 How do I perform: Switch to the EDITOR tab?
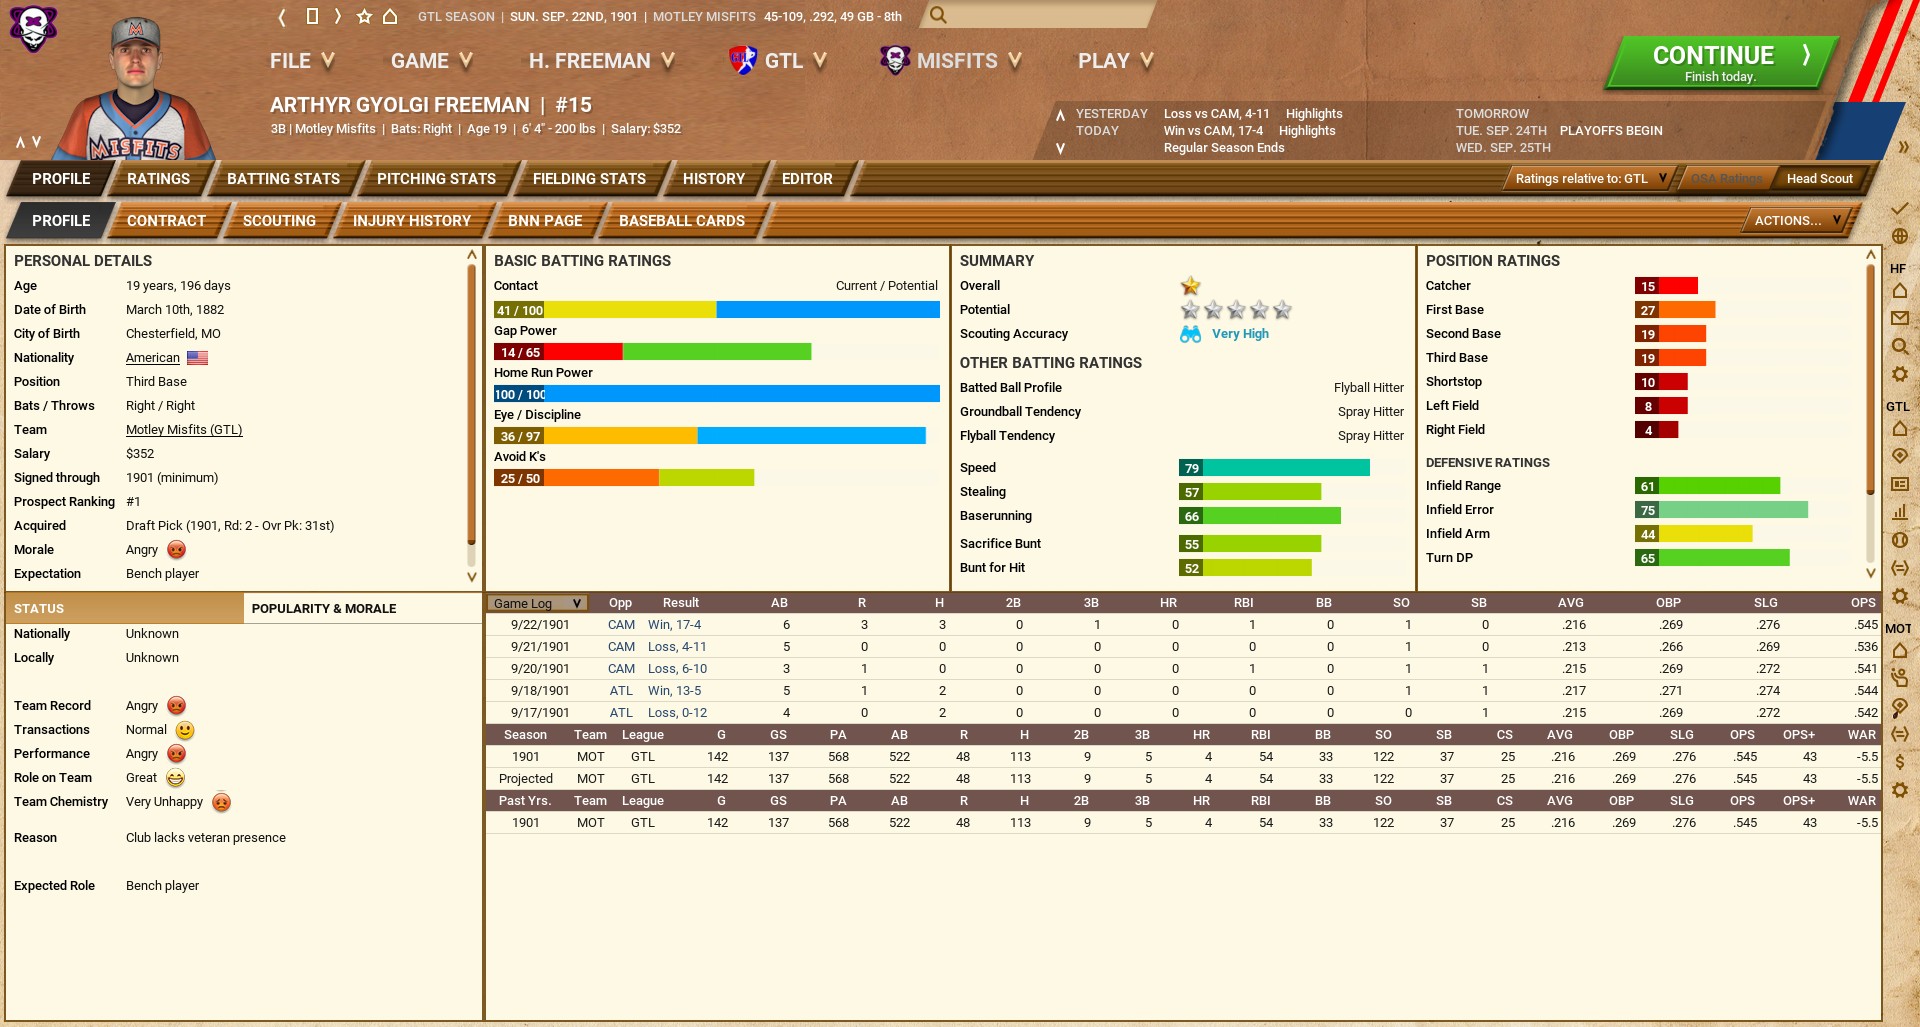pyautogui.click(x=807, y=179)
